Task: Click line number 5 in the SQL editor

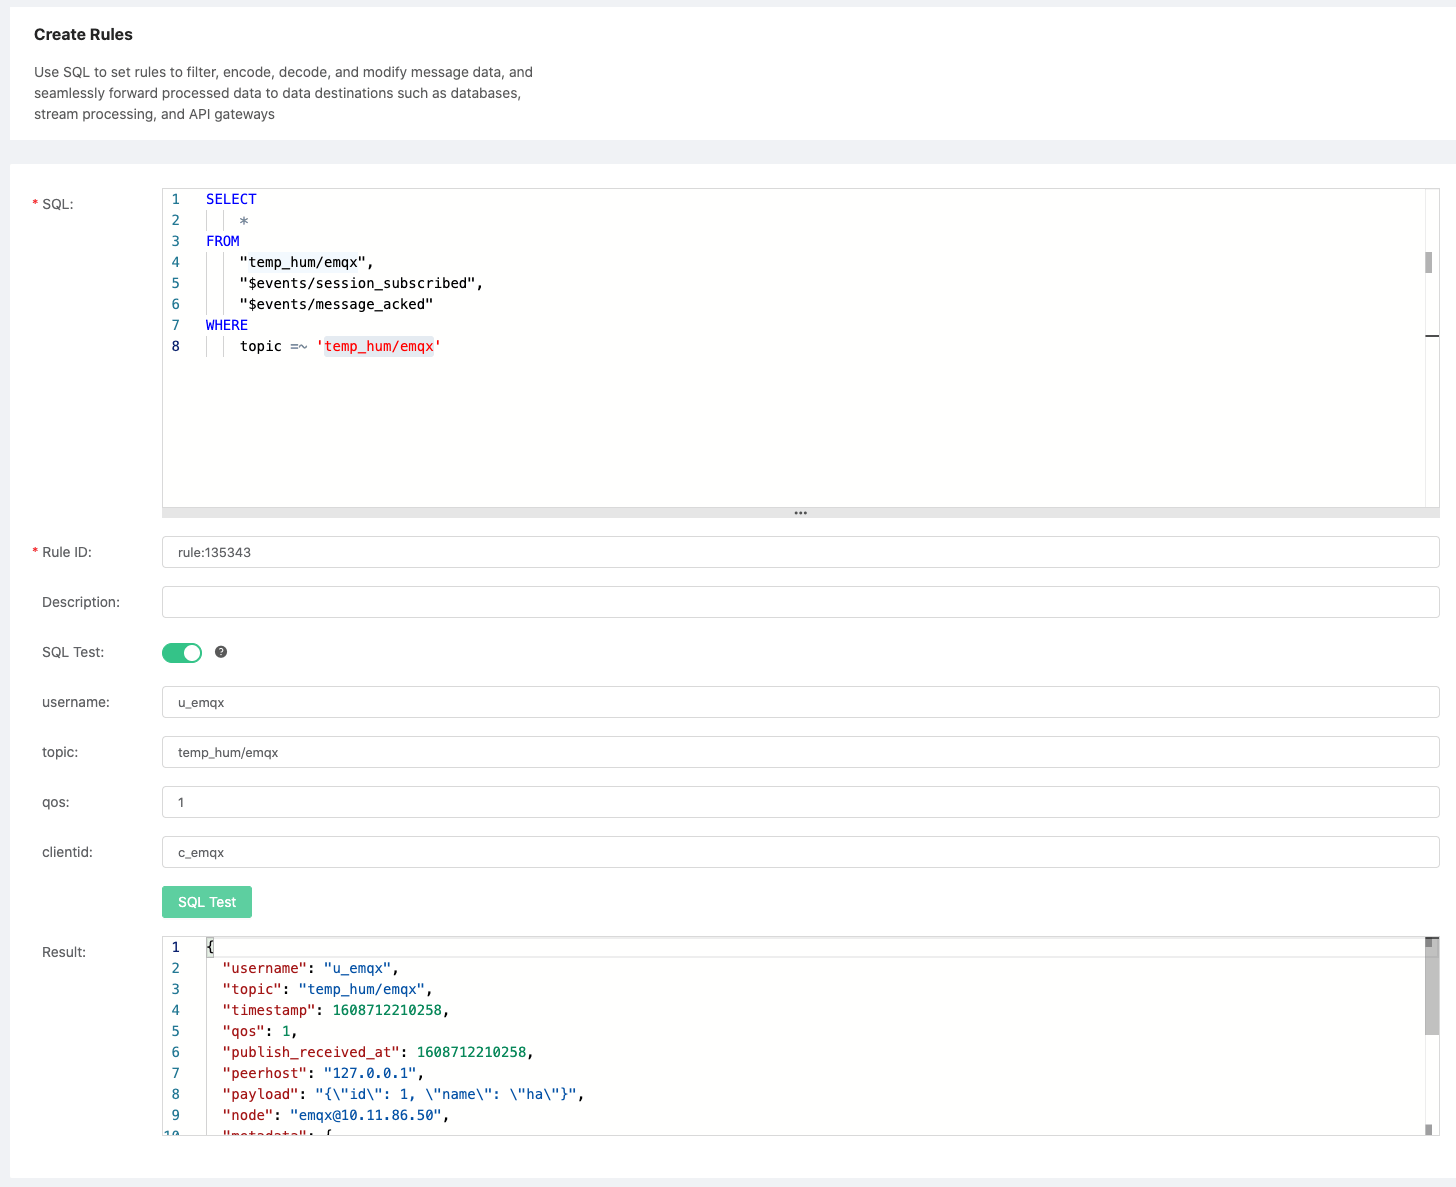Action: click(x=175, y=283)
